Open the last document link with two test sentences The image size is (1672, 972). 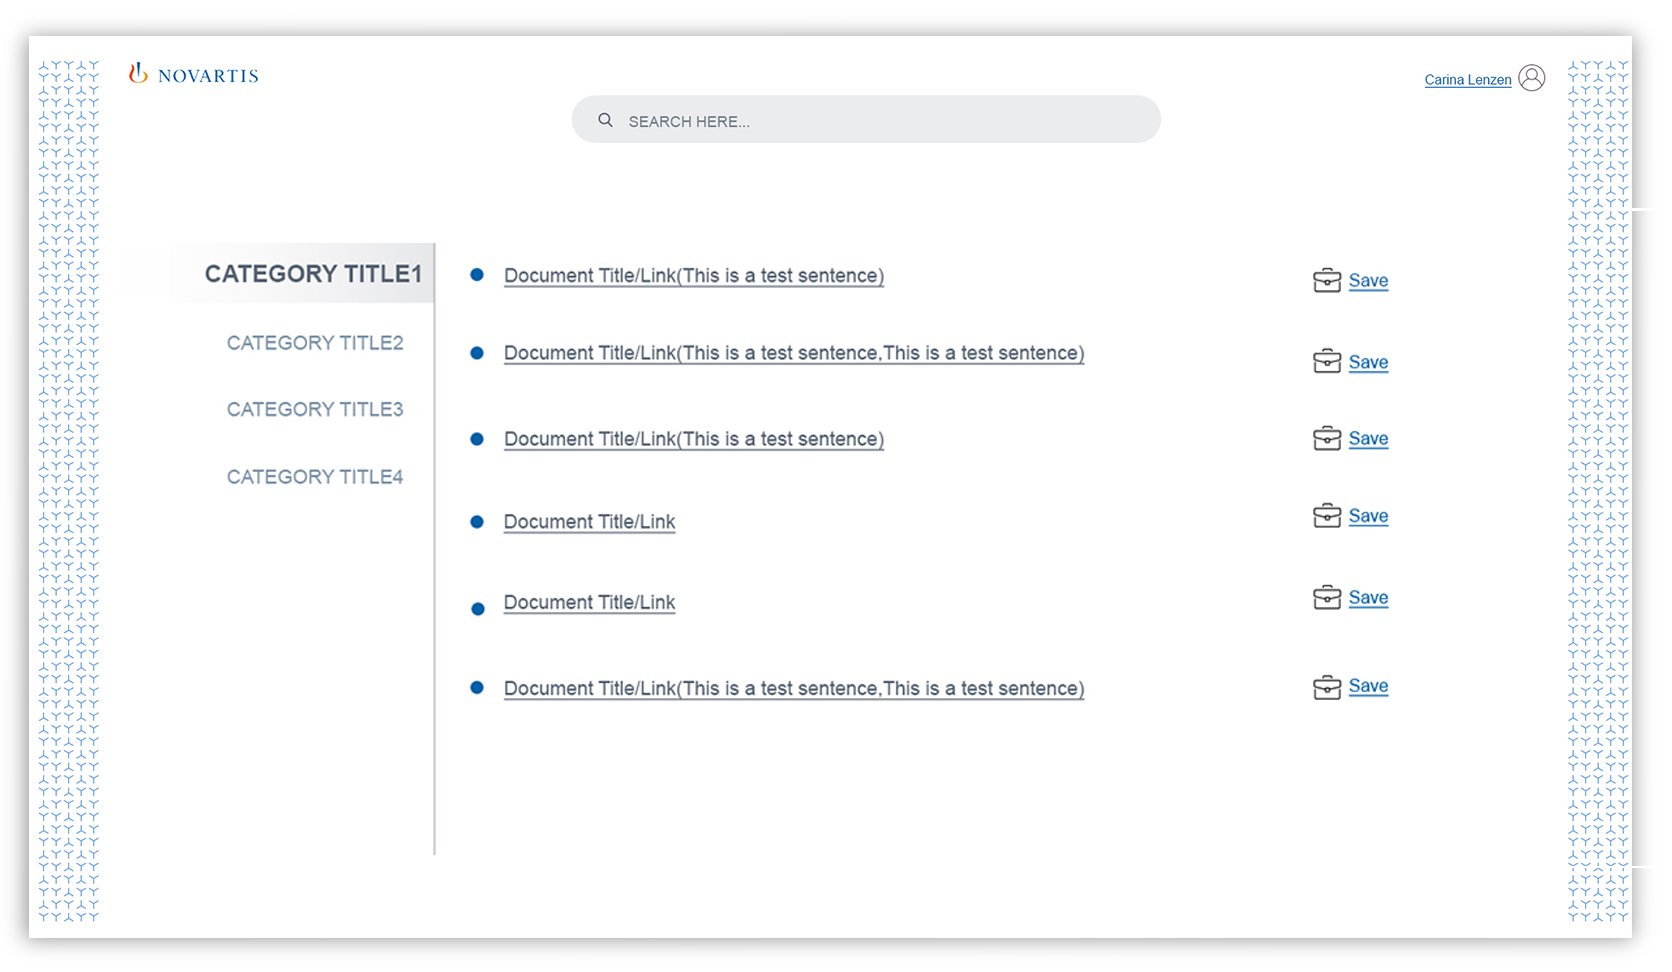(794, 689)
